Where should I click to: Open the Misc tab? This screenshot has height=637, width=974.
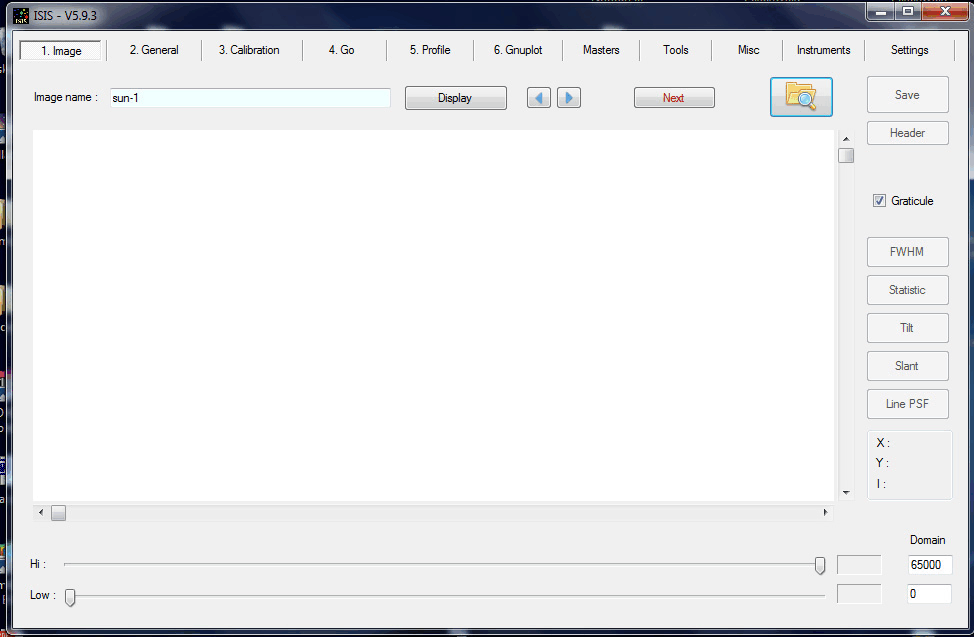click(749, 50)
